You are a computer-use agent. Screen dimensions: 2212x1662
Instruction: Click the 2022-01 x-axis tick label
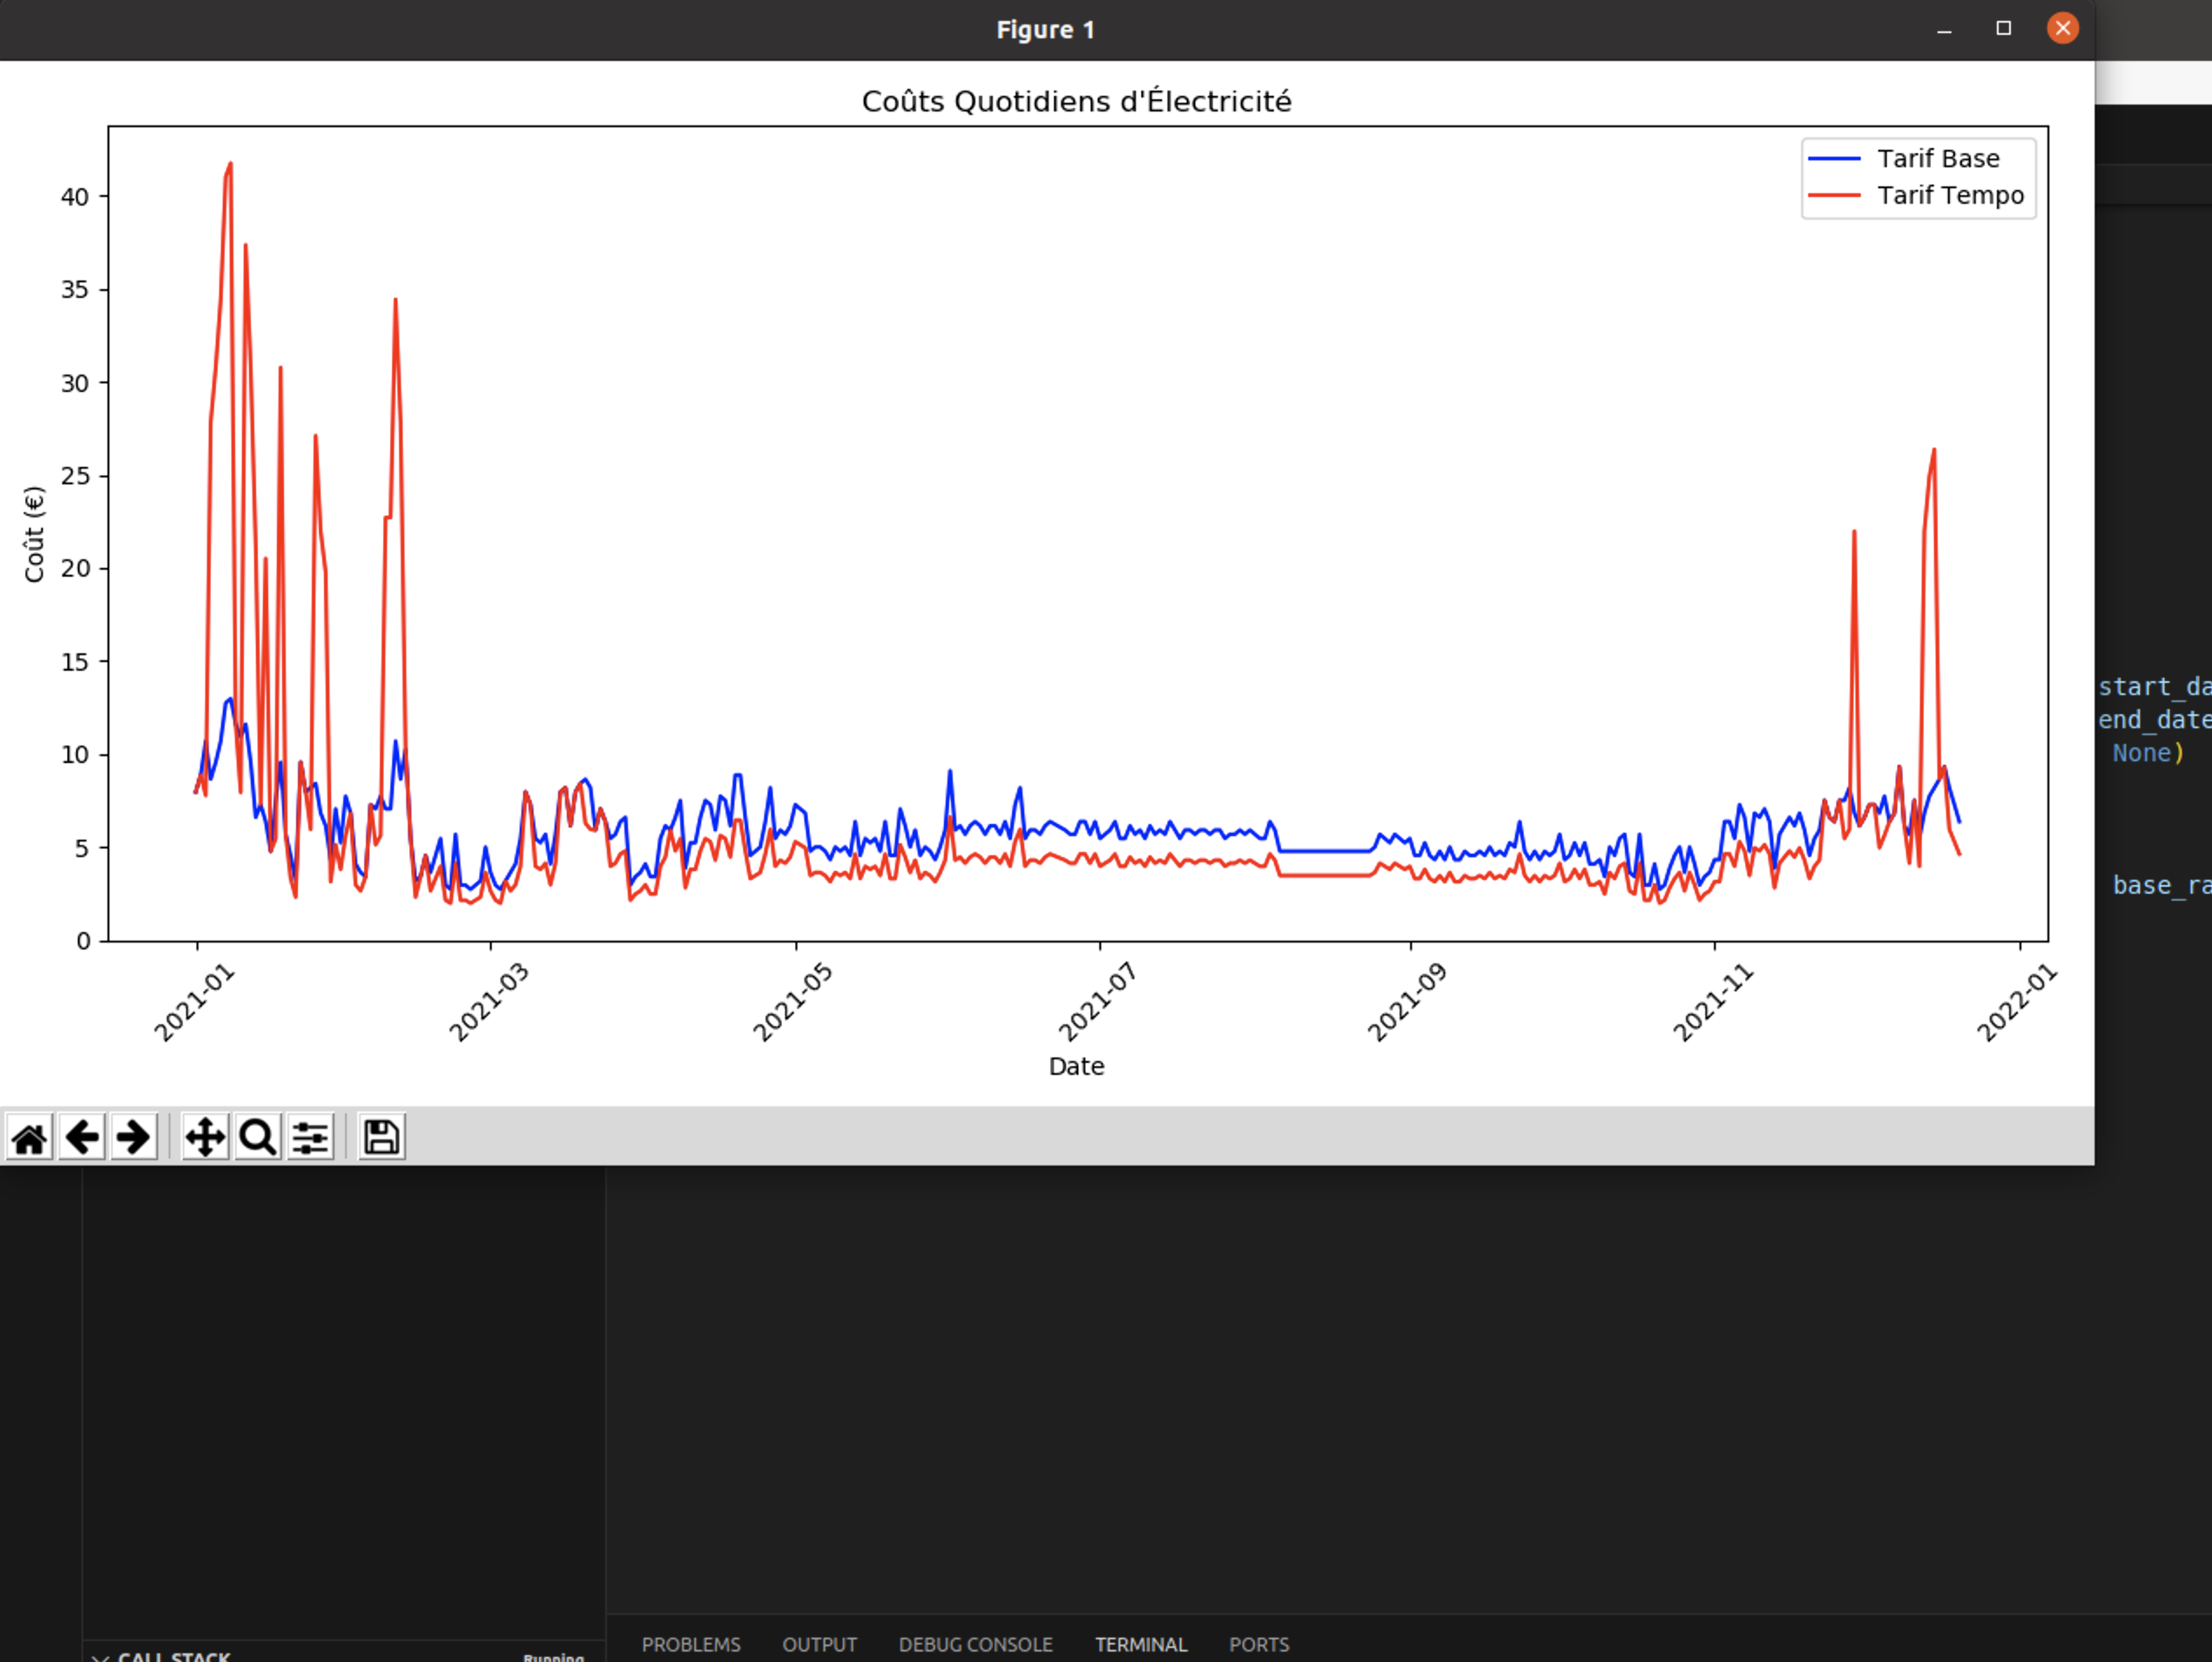[x=2016, y=1003]
